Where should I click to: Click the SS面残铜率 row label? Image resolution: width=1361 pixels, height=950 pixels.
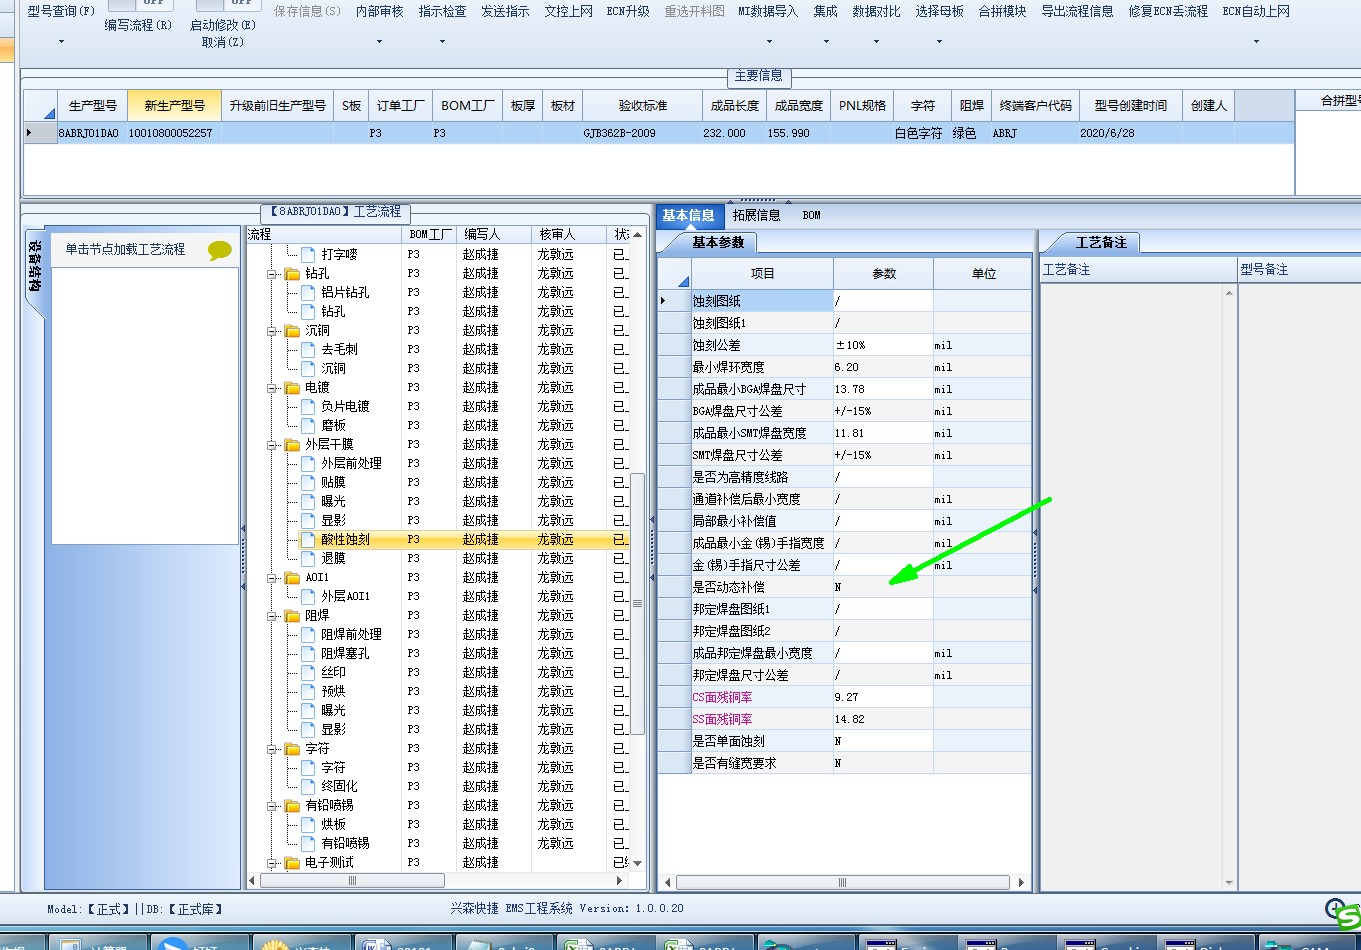point(722,719)
